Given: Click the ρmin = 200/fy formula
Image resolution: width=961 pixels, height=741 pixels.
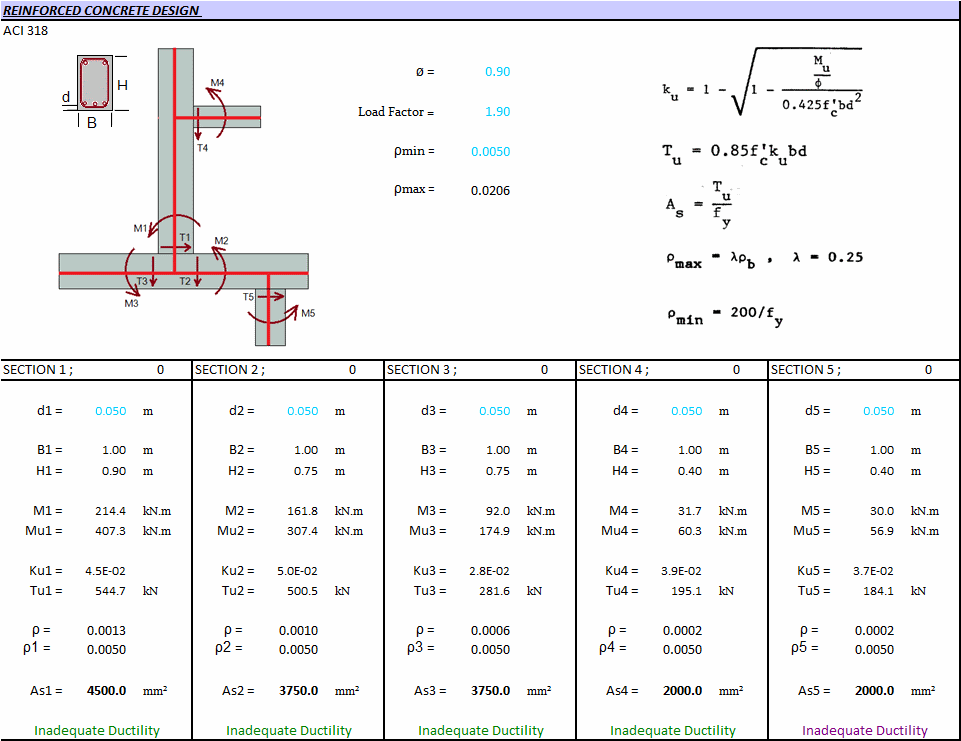Looking at the screenshot, I should click(x=725, y=316).
